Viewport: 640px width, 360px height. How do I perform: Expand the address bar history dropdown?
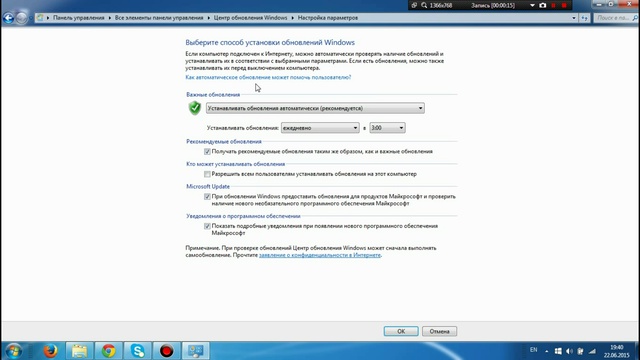click(574, 18)
